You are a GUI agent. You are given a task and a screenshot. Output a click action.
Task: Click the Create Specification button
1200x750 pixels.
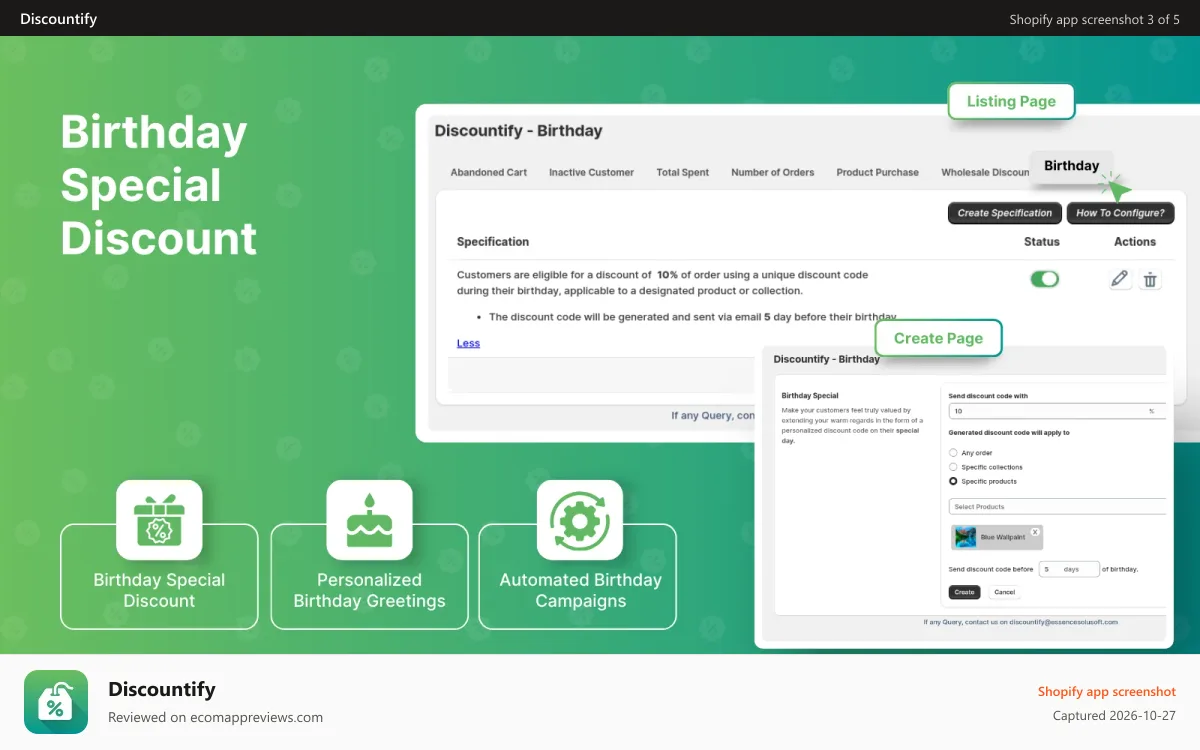point(1005,213)
